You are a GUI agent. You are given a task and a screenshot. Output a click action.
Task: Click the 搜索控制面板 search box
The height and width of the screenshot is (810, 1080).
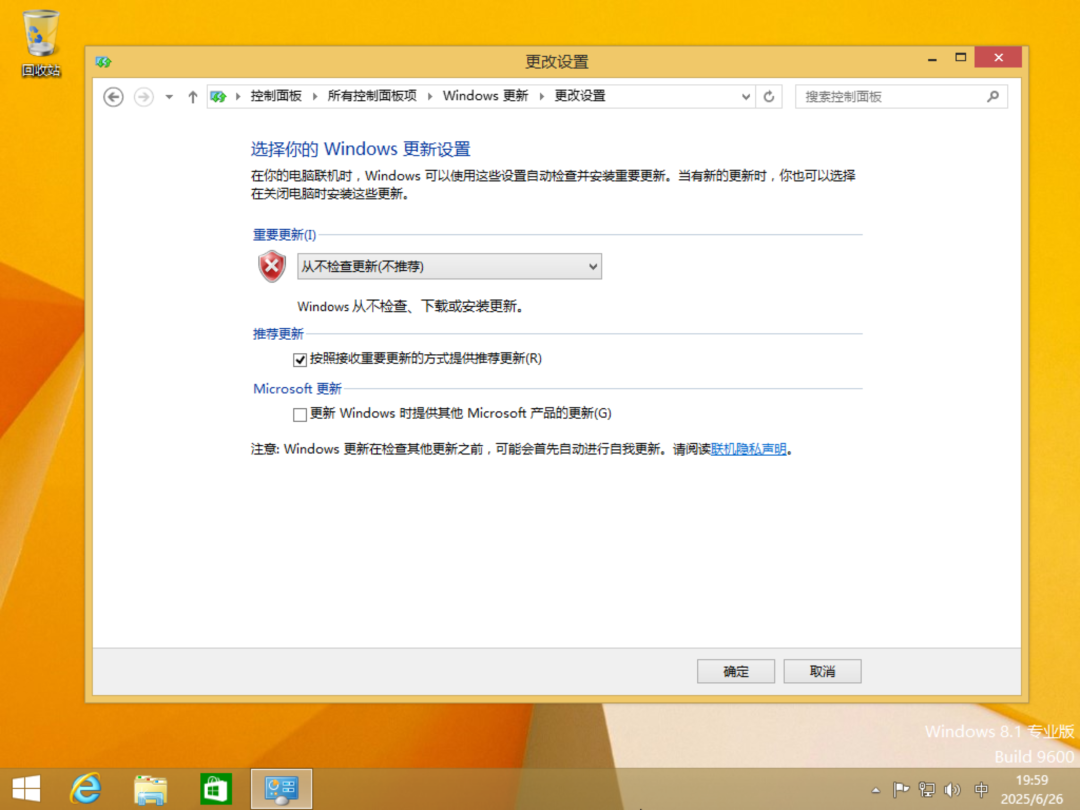[901, 97]
